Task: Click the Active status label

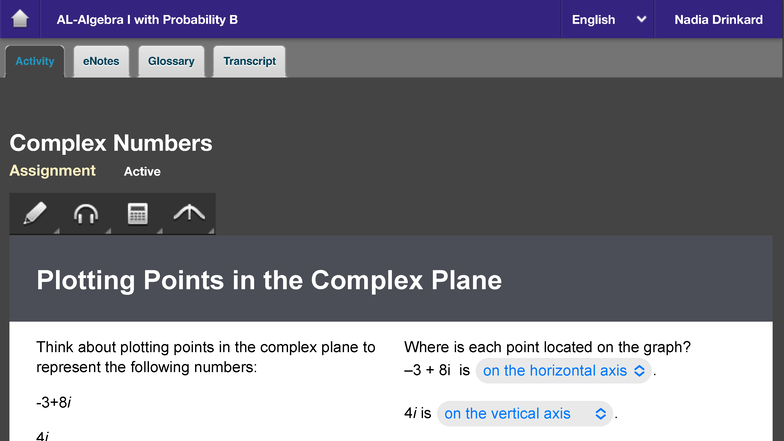Action: [142, 172]
